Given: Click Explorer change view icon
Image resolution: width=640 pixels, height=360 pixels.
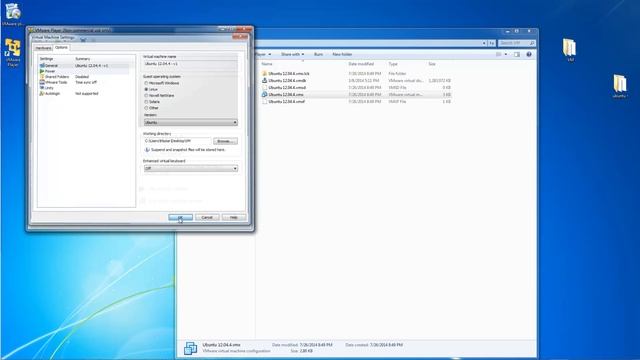Looking at the screenshot, I should click(498, 54).
